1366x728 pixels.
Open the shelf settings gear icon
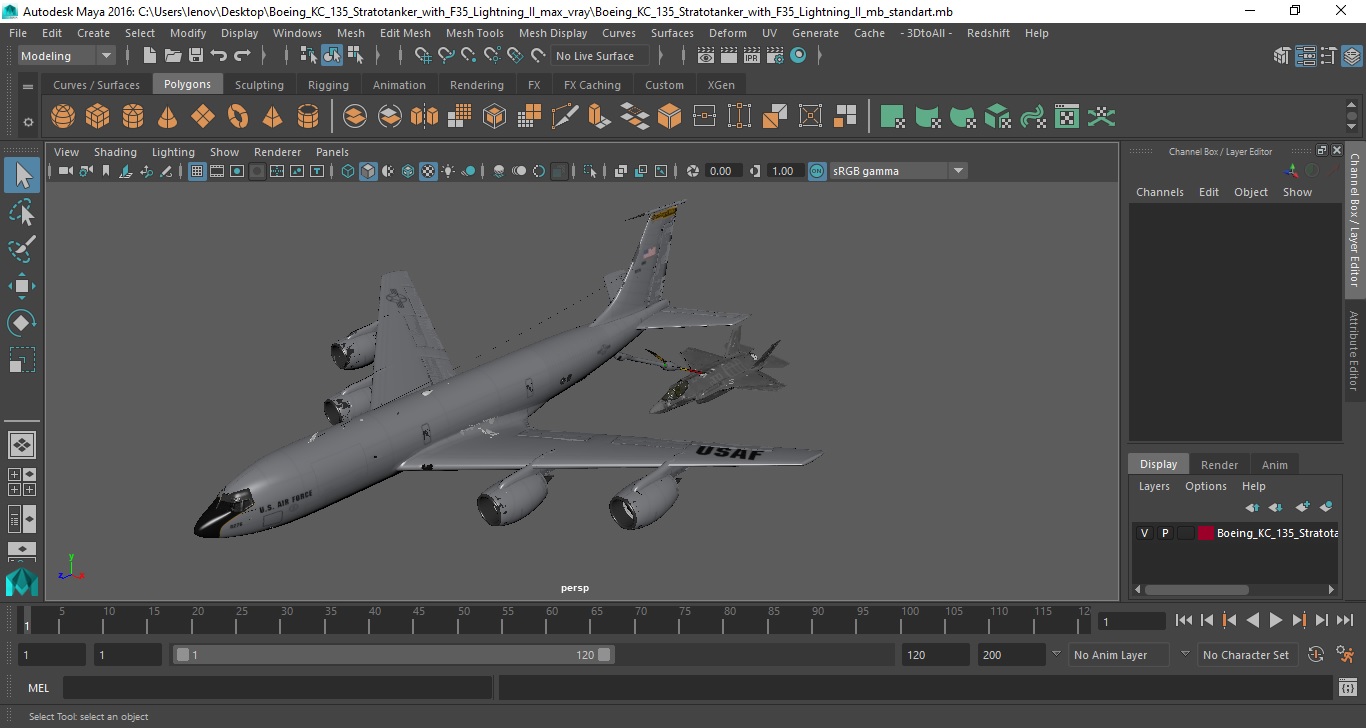tap(28, 122)
